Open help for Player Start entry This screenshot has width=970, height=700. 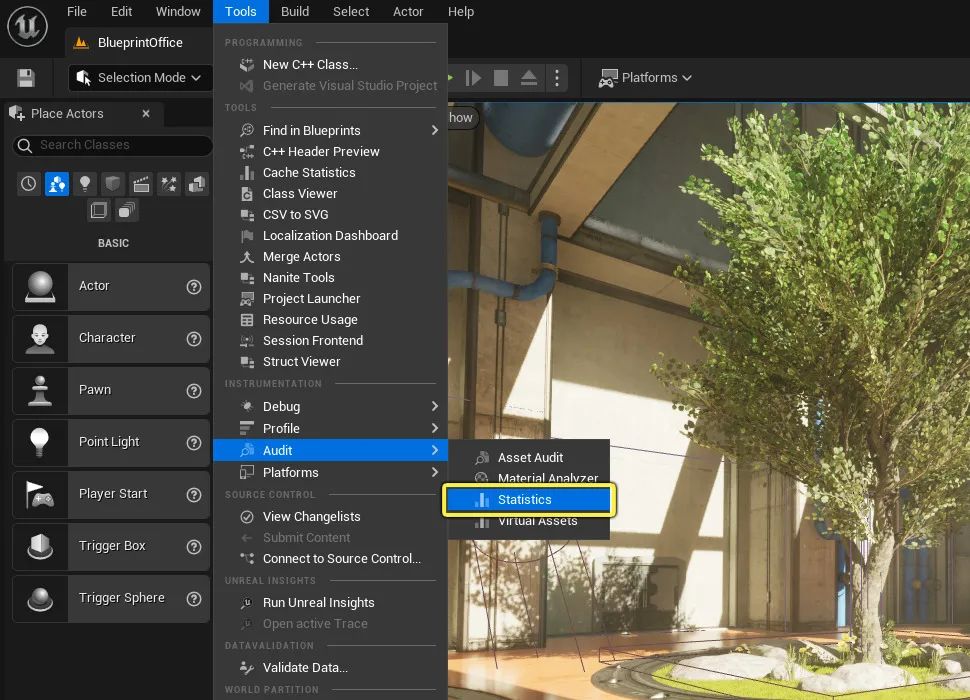tap(194, 495)
